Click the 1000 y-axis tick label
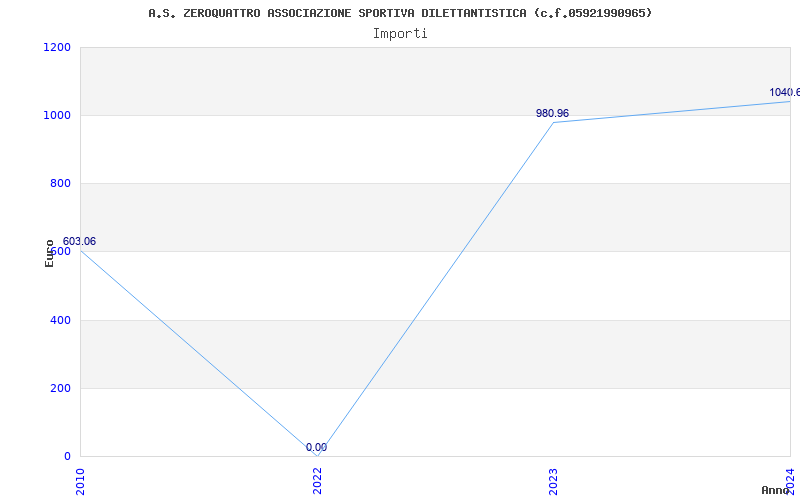This screenshot has height=500, width=800. 57,115
